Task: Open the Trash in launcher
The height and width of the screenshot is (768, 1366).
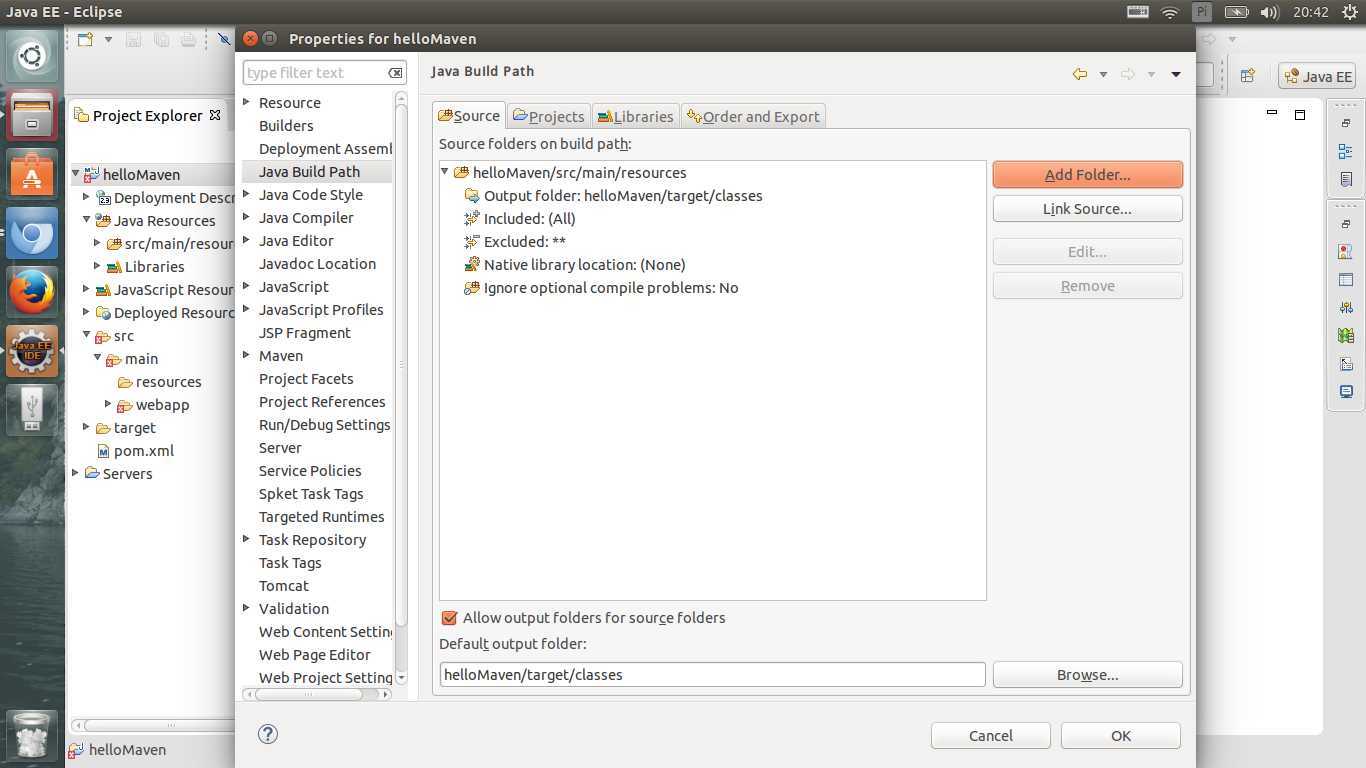Action: coord(31,736)
